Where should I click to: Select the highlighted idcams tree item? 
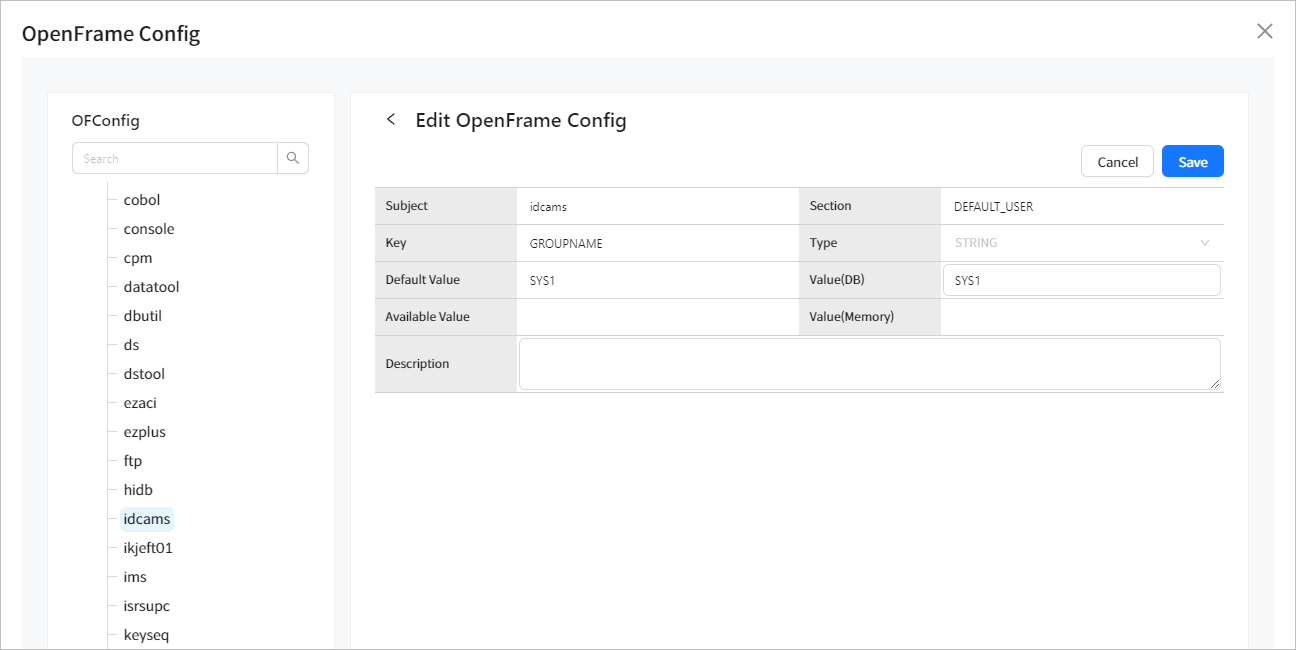[x=147, y=519]
